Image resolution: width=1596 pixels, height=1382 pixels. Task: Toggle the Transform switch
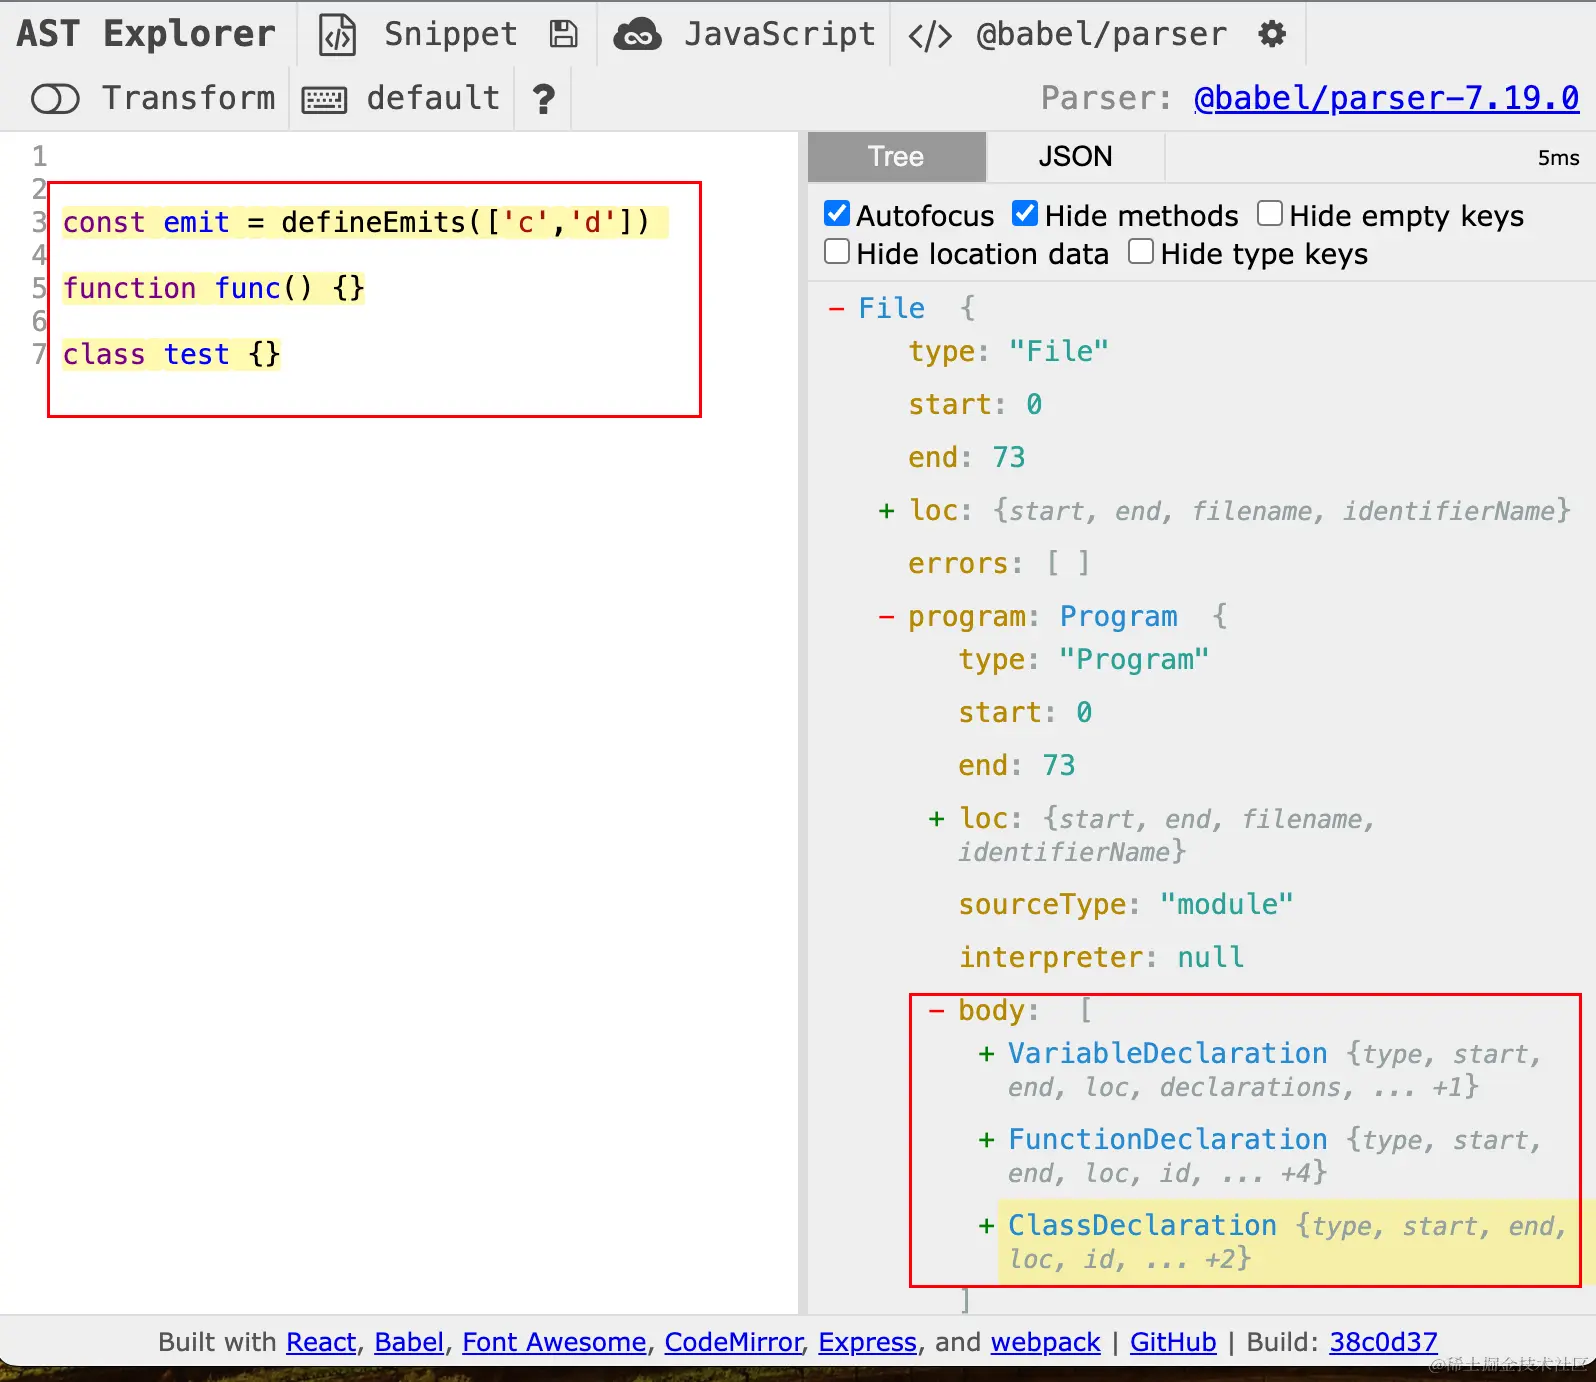pos(55,99)
